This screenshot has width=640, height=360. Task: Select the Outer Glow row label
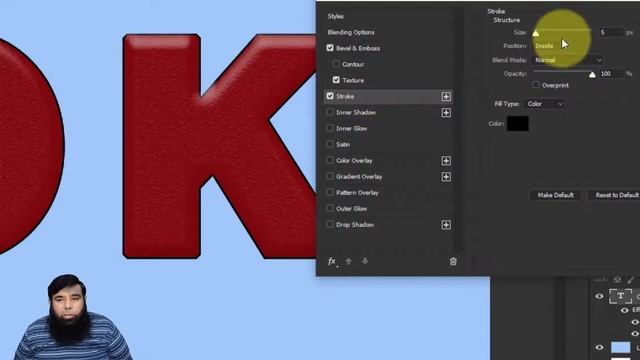pos(351,209)
